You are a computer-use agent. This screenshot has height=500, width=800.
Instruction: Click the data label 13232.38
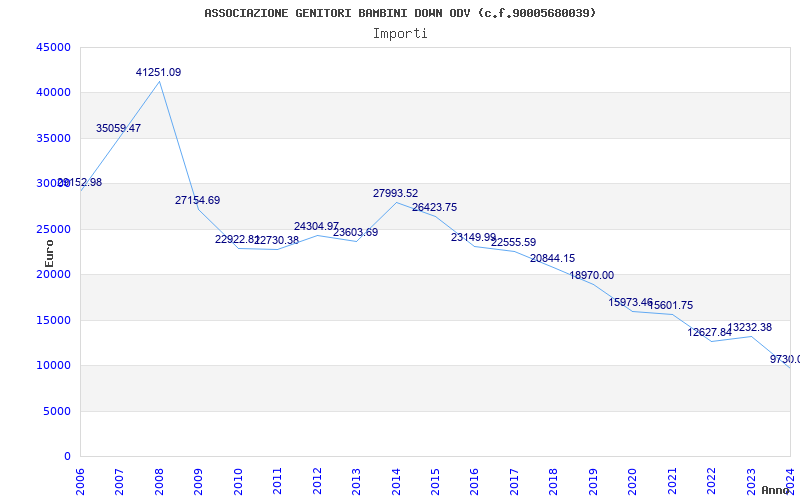[749, 328]
